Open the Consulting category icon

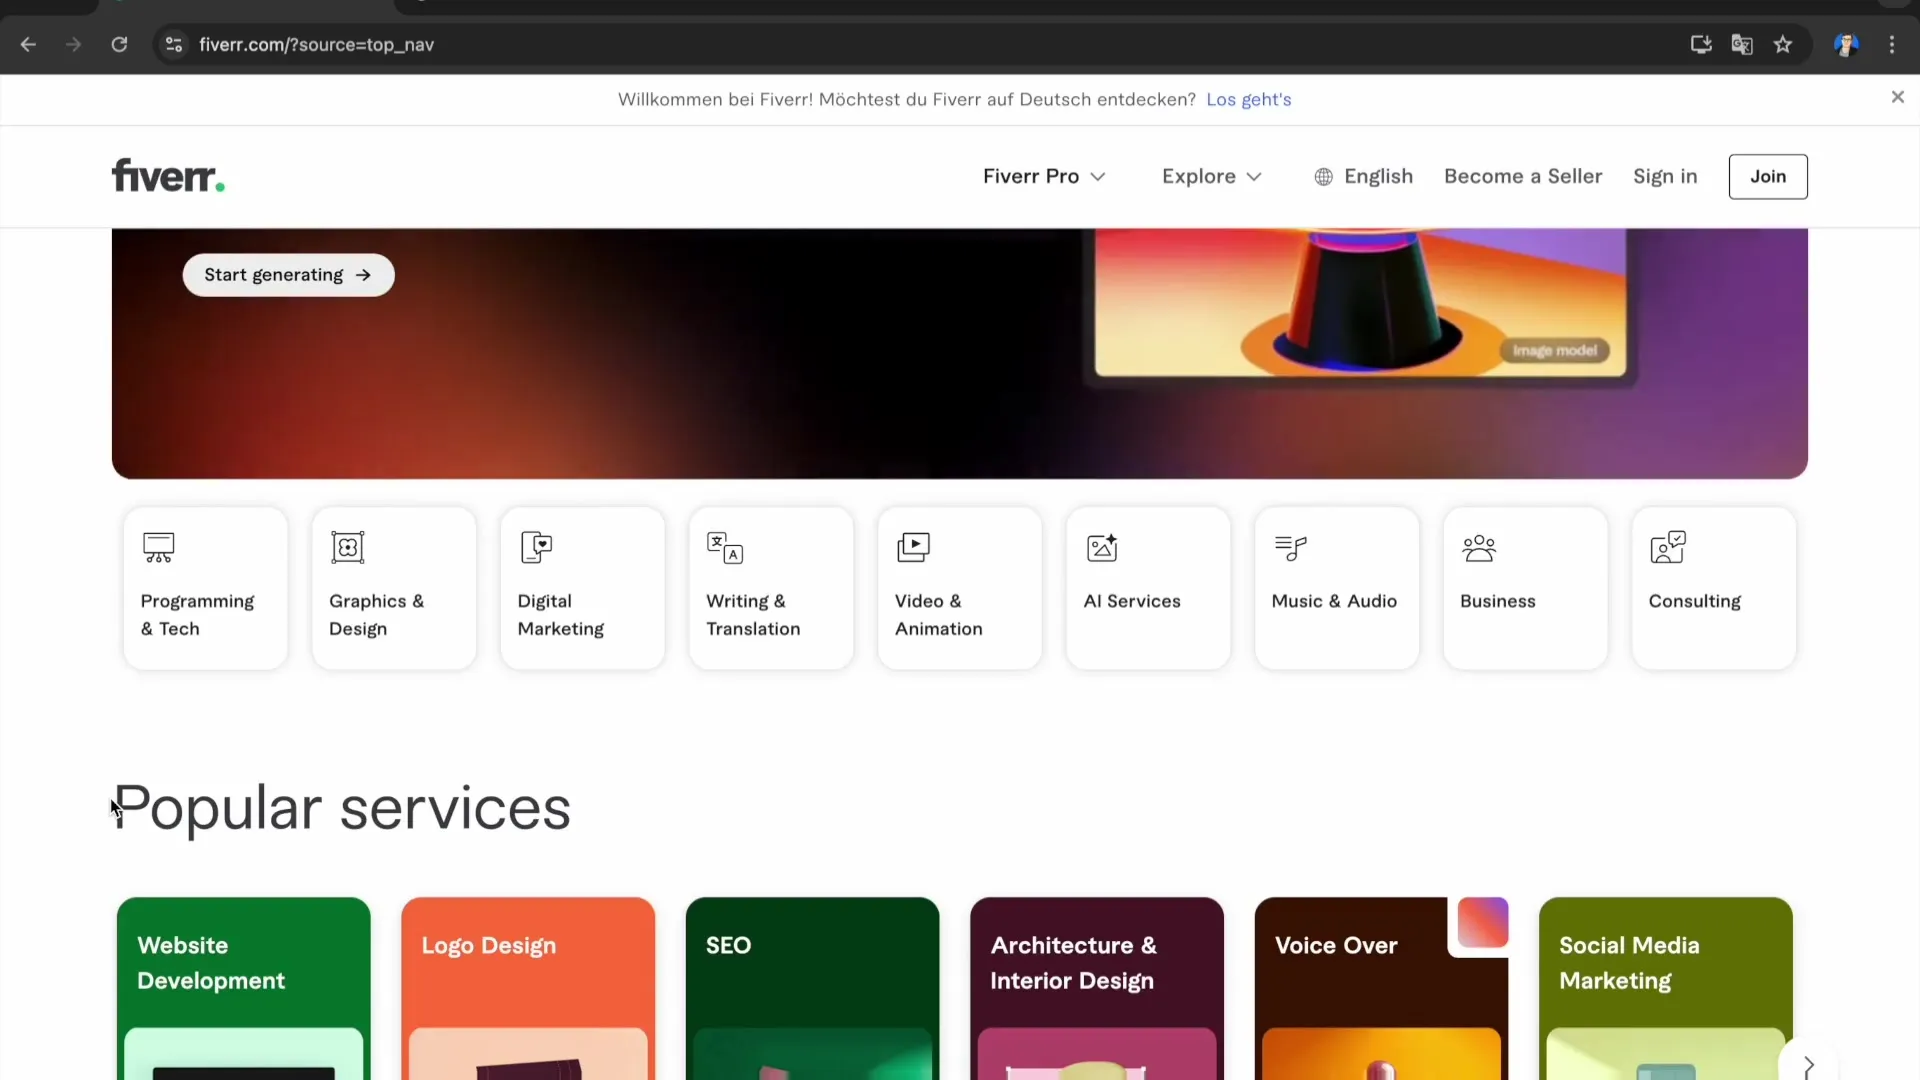click(x=1668, y=547)
